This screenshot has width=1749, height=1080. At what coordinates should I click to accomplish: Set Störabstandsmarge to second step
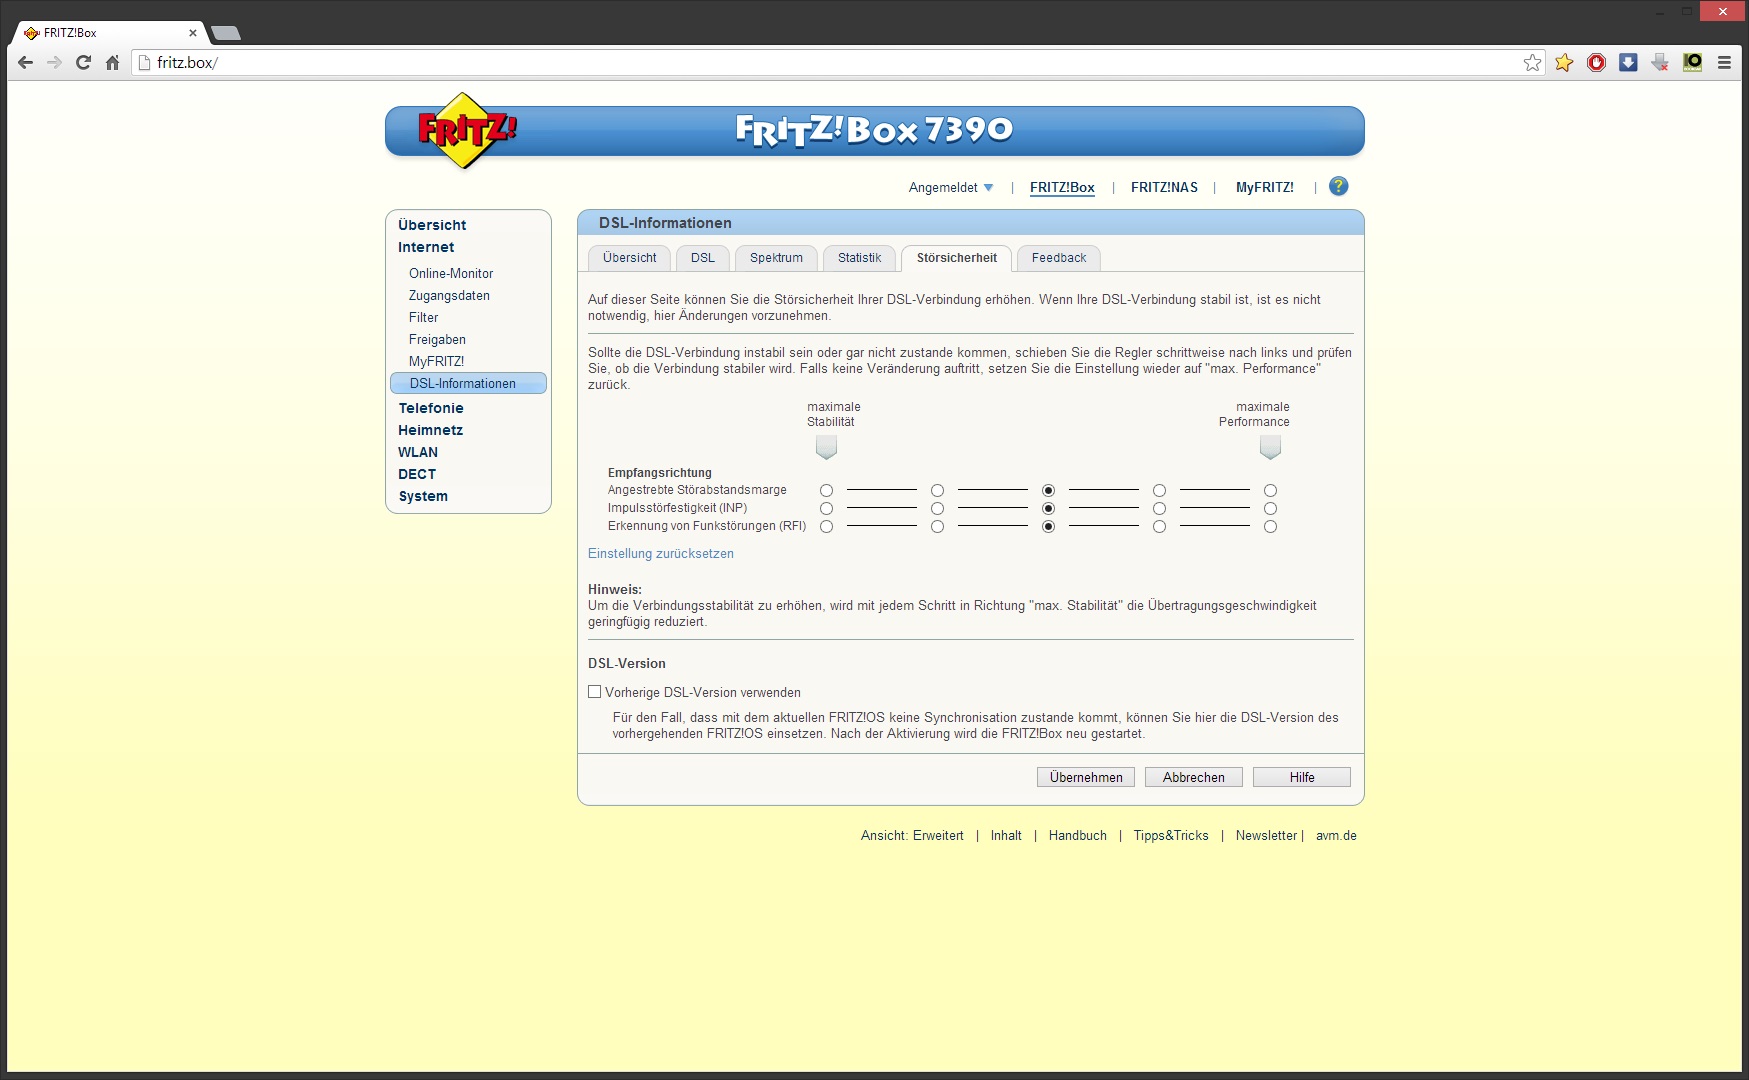pos(937,490)
